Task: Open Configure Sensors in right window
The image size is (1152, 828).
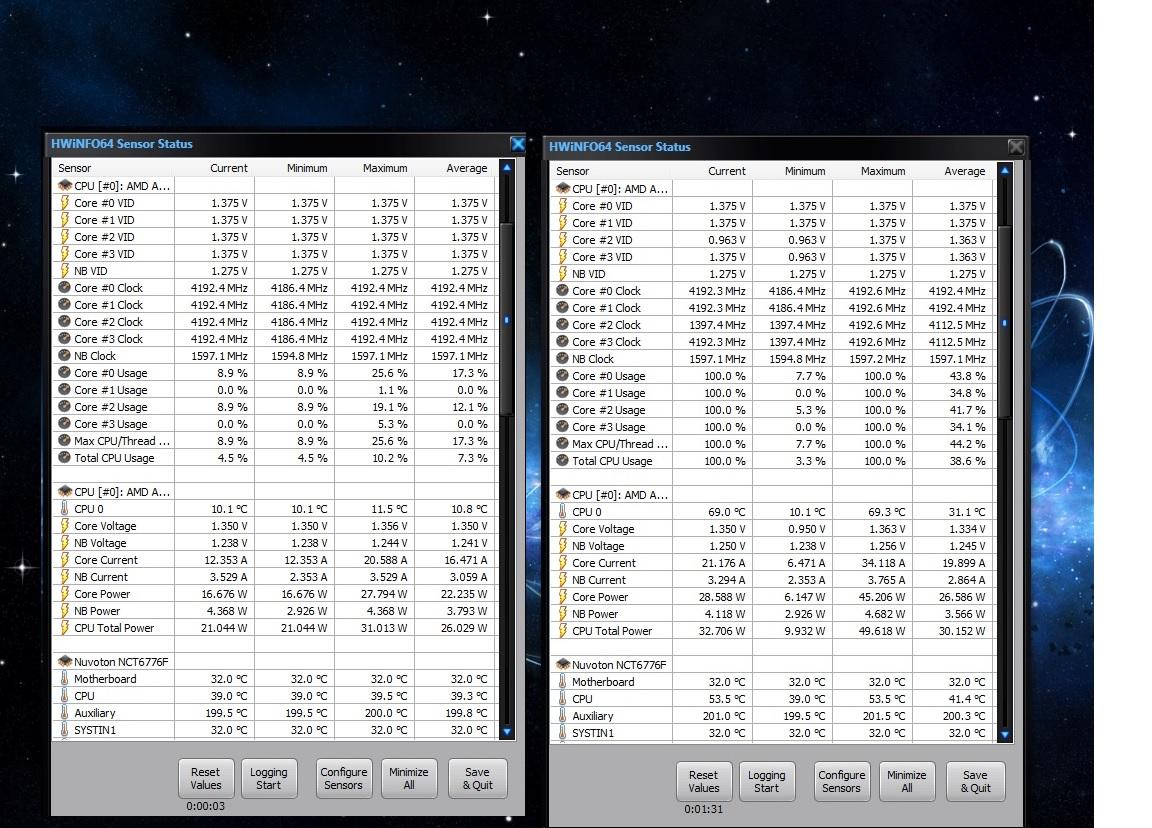Action: coord(842,781)
